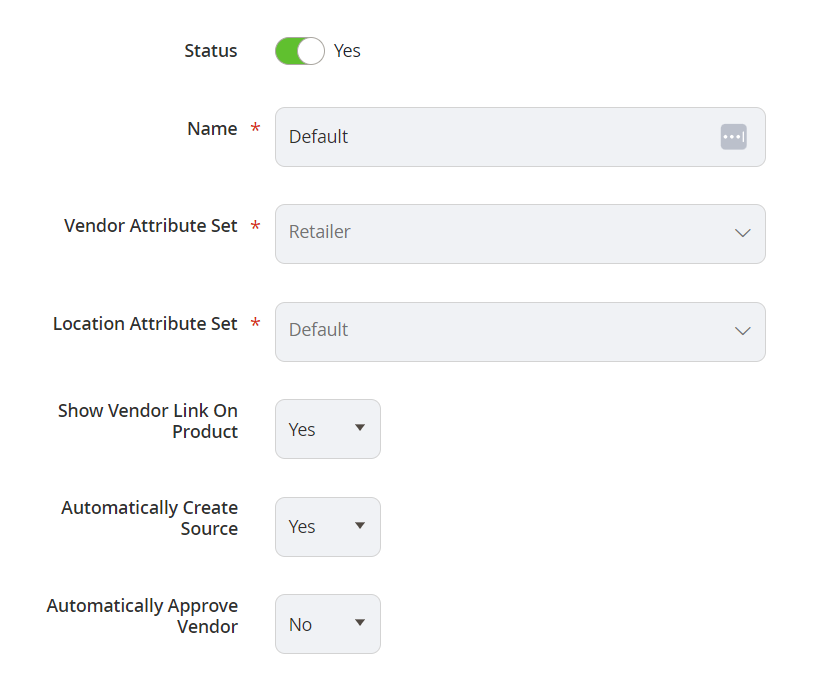This screenshot has height=689, width=817.
Task: Click the arrow on Show Vendor Link dropdown
Action: [x=360, y=427]
